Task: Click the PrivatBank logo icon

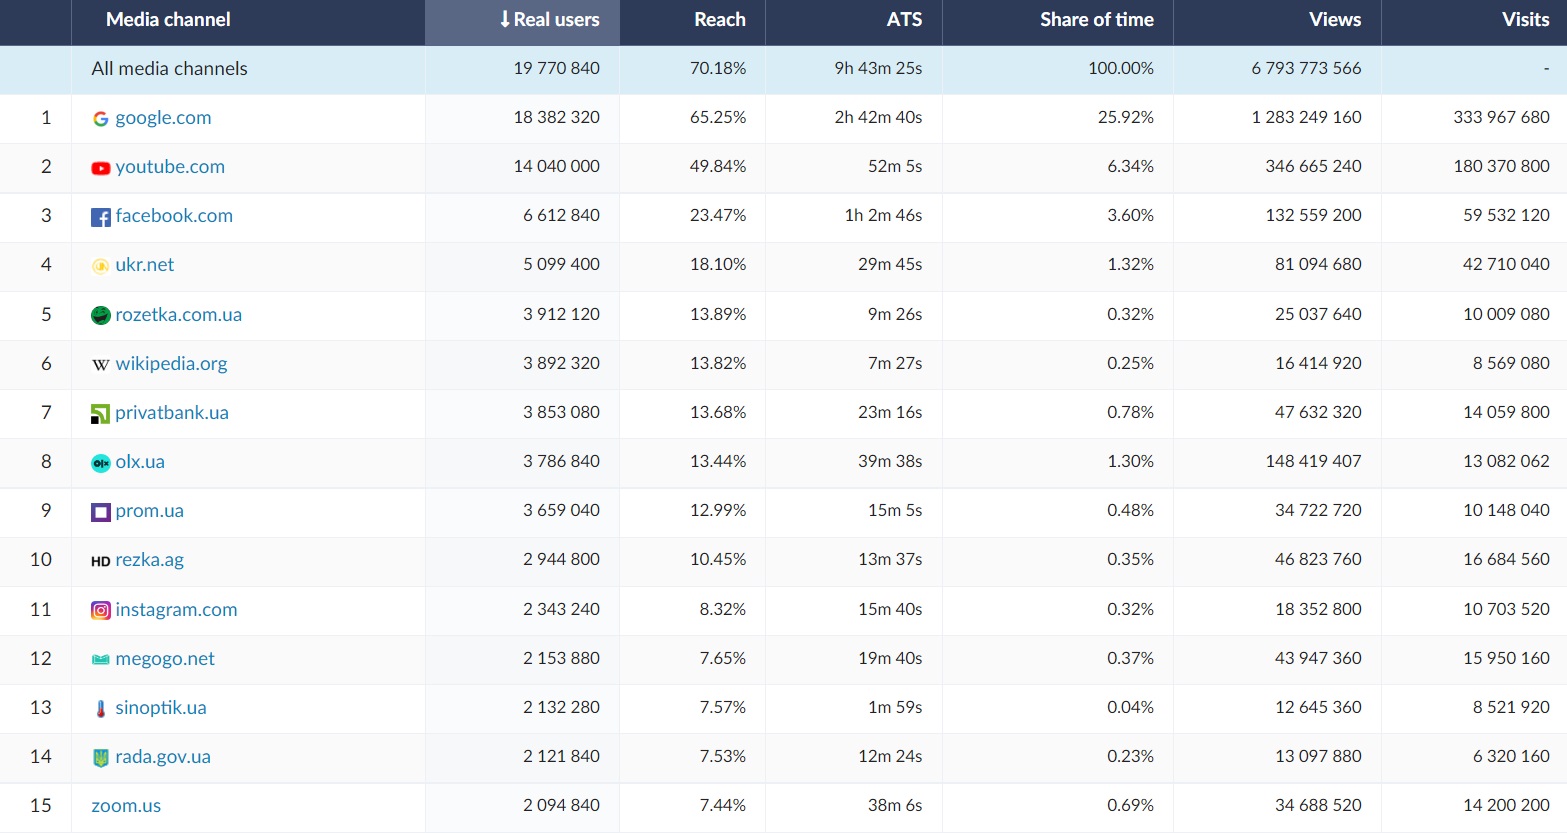Action: 100,414
